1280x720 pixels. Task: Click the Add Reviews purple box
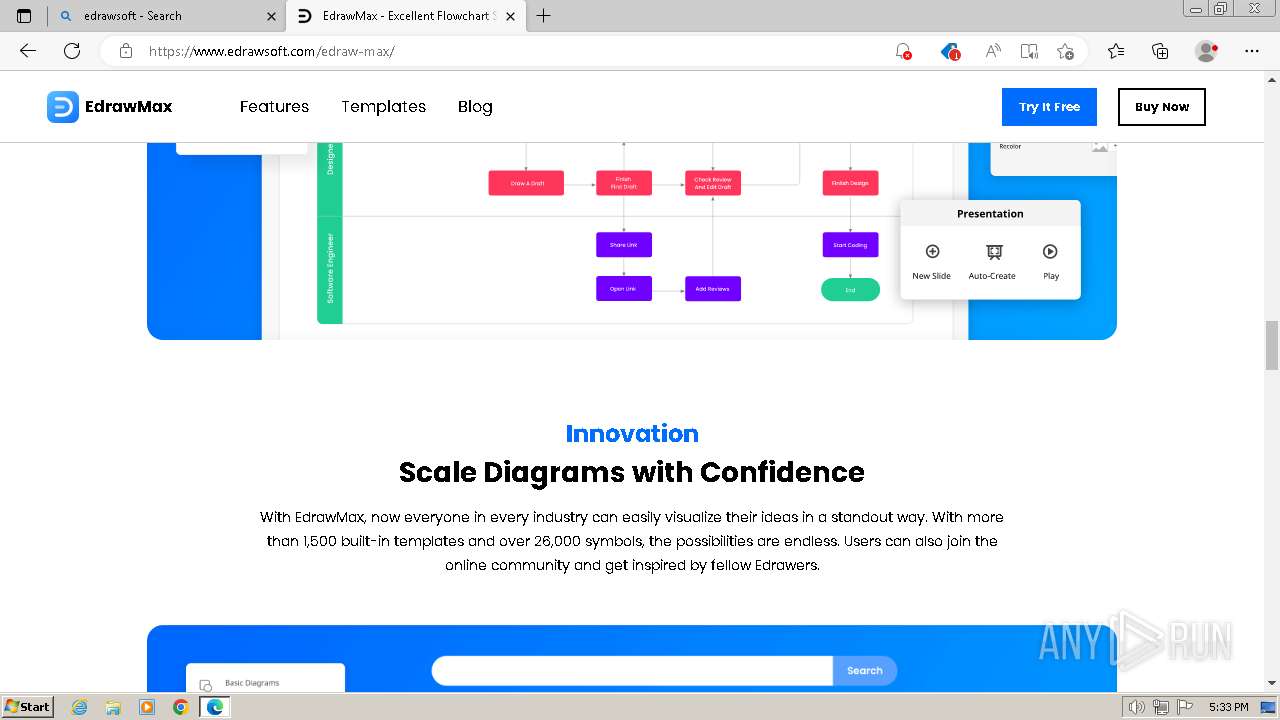(713, 289)
